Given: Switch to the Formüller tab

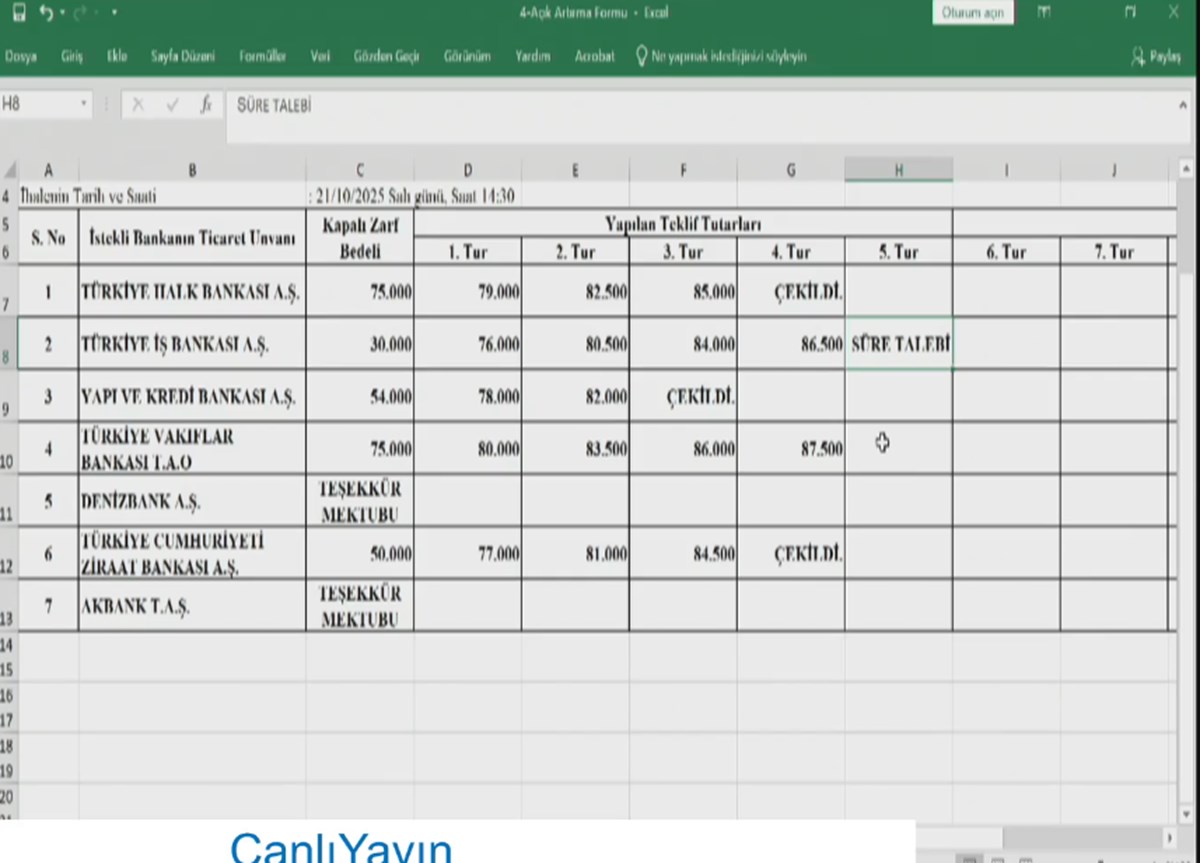Looking at the screenshot, I should [262, 57].
